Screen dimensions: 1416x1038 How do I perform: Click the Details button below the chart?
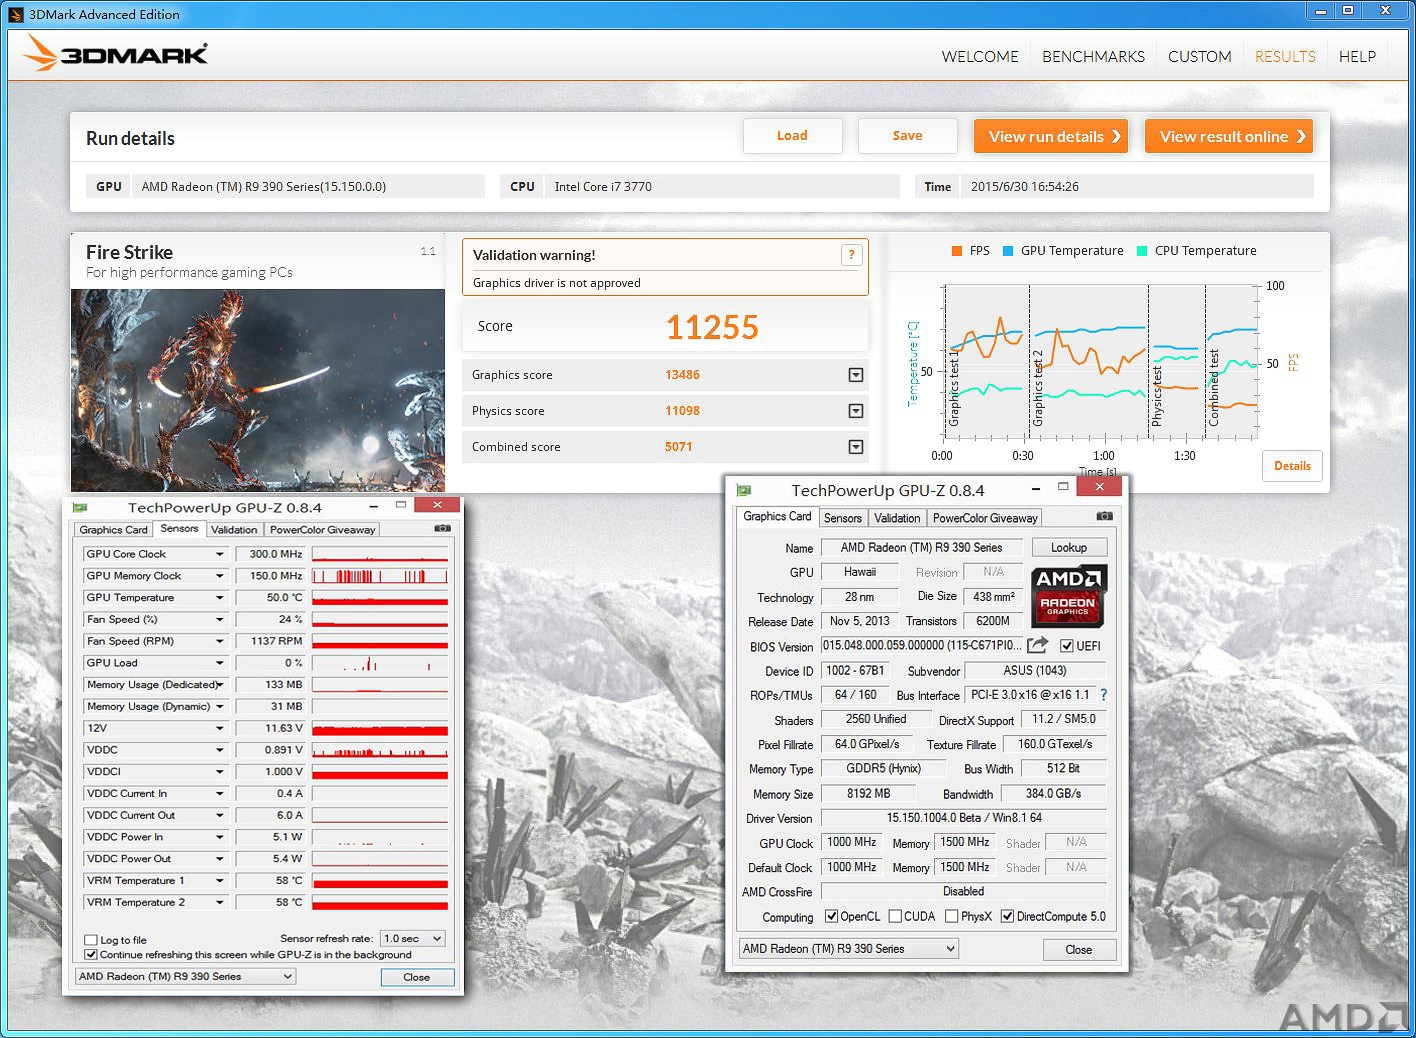[x=1292, y=466]
